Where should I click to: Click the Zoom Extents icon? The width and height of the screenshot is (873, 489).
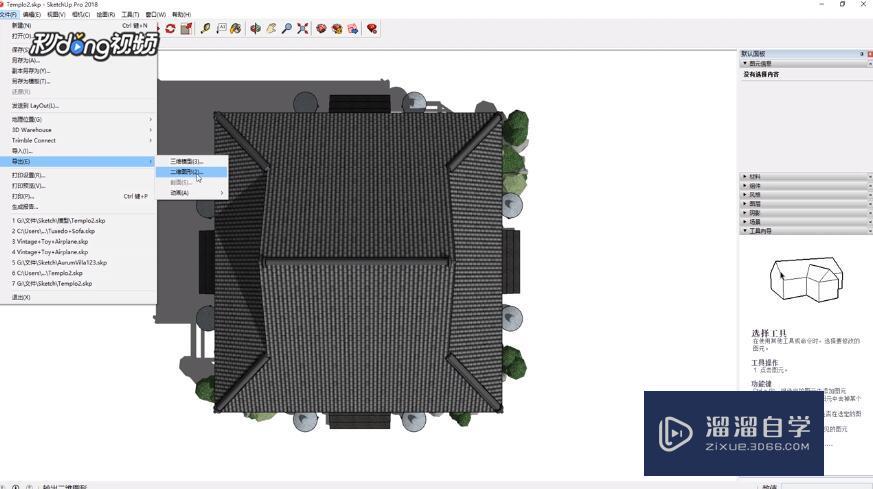(303, 28)
